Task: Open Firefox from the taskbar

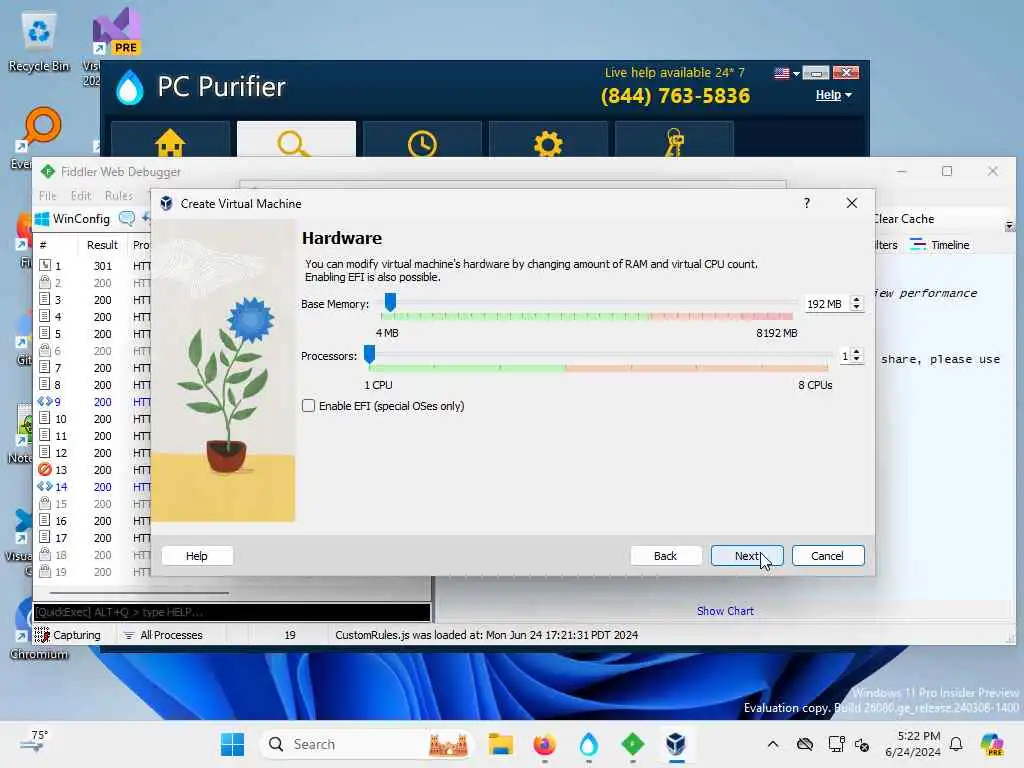Action: point(545,744)
